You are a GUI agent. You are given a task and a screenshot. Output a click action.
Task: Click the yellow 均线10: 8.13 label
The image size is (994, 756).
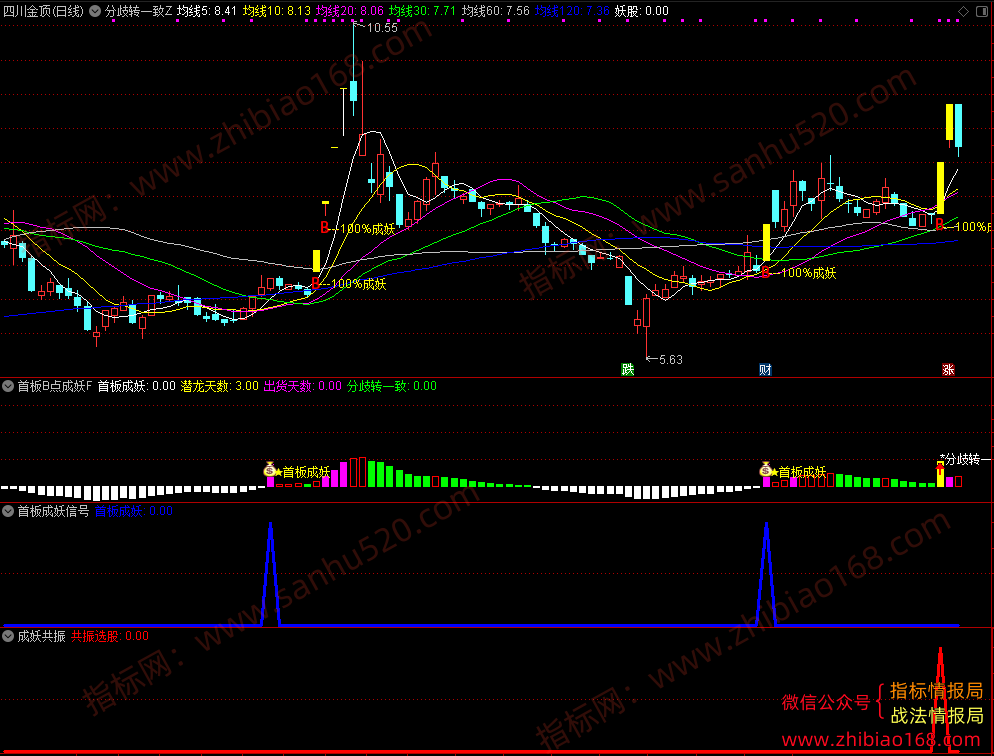277,11
